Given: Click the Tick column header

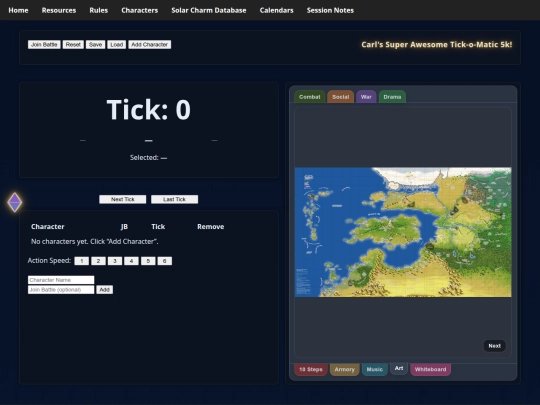Looking at the screenshot, I should click(x=158, y=227).
